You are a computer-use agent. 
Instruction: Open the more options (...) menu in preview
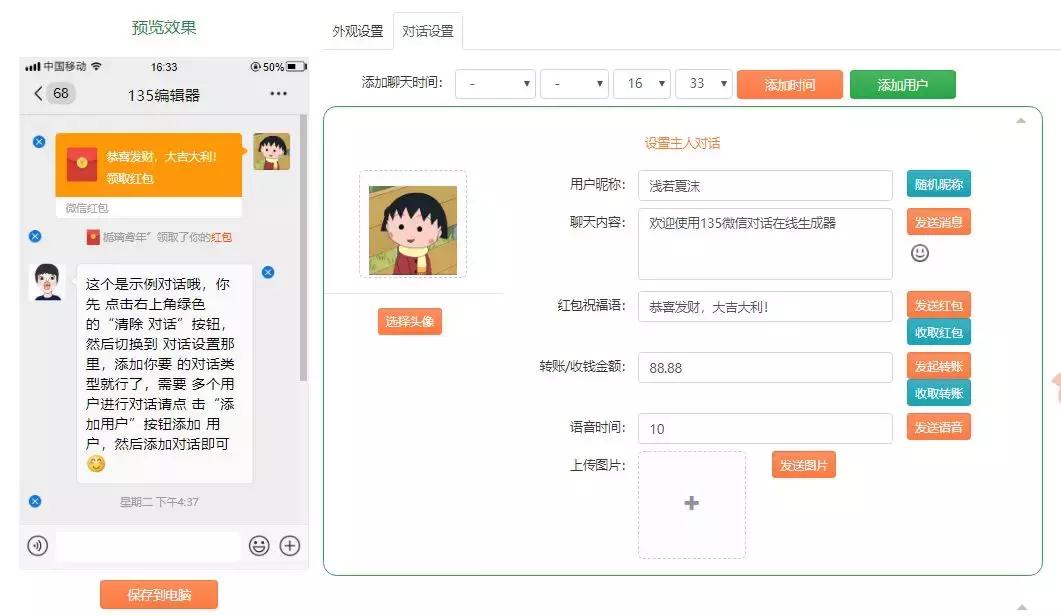click(x=277, y=92)
